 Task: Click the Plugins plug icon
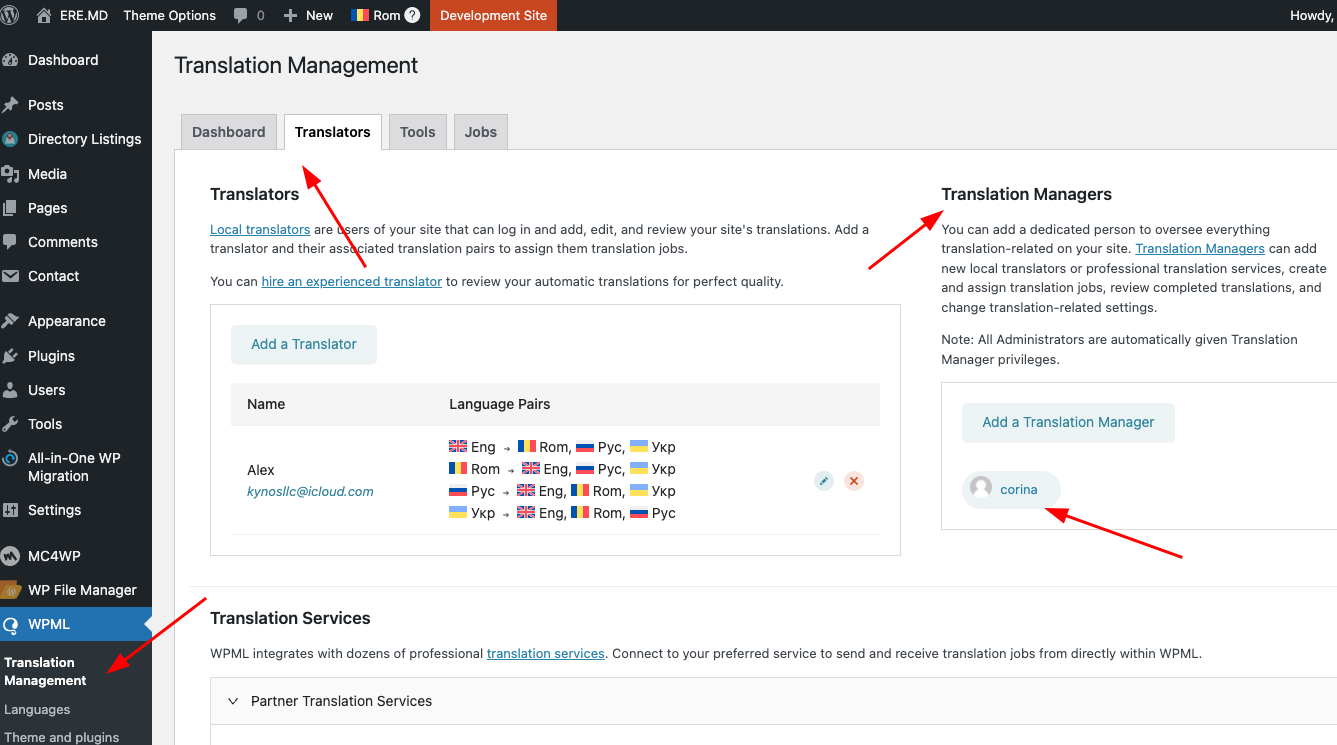click(11, 356)
